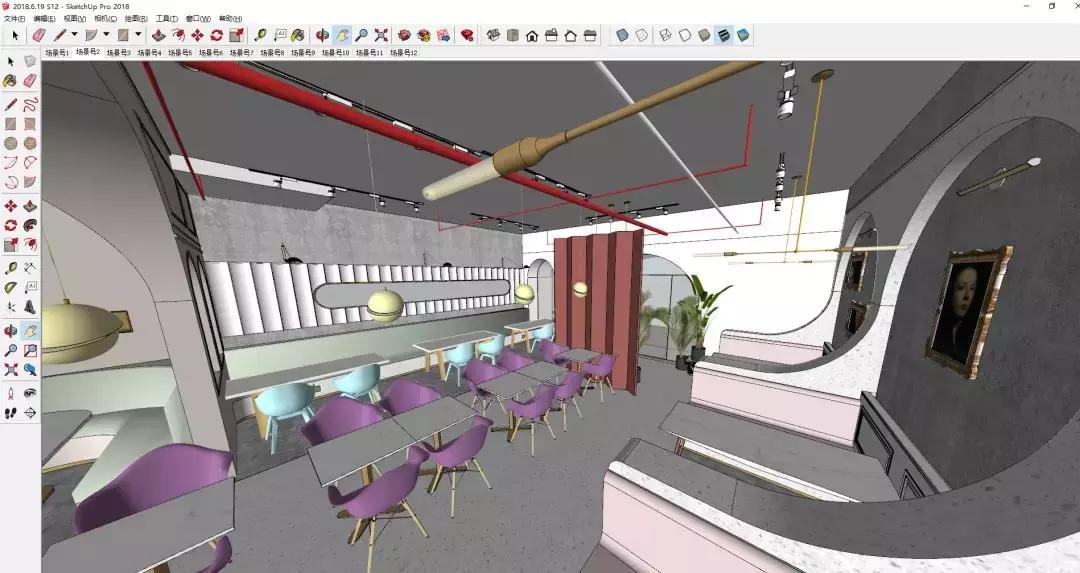Activate the Orbit tool in top toolbar

(x=323, y=35)
